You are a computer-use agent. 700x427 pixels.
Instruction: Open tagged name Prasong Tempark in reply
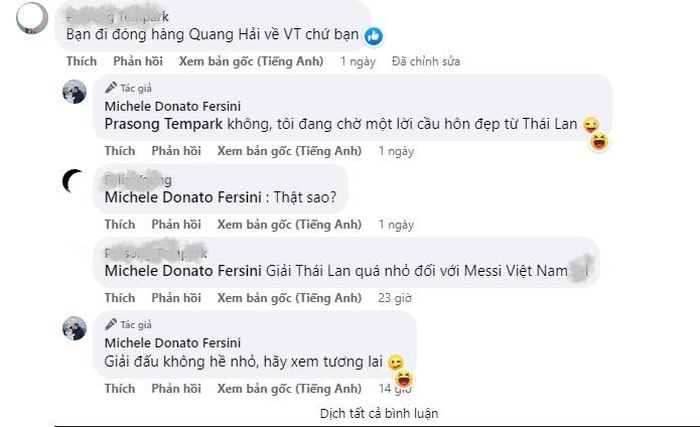(x=163, y=124)
